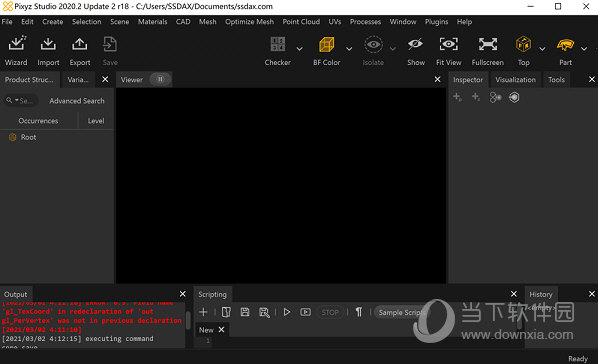
Task: Click the Top view cube icon
Action: click(523, 44)
